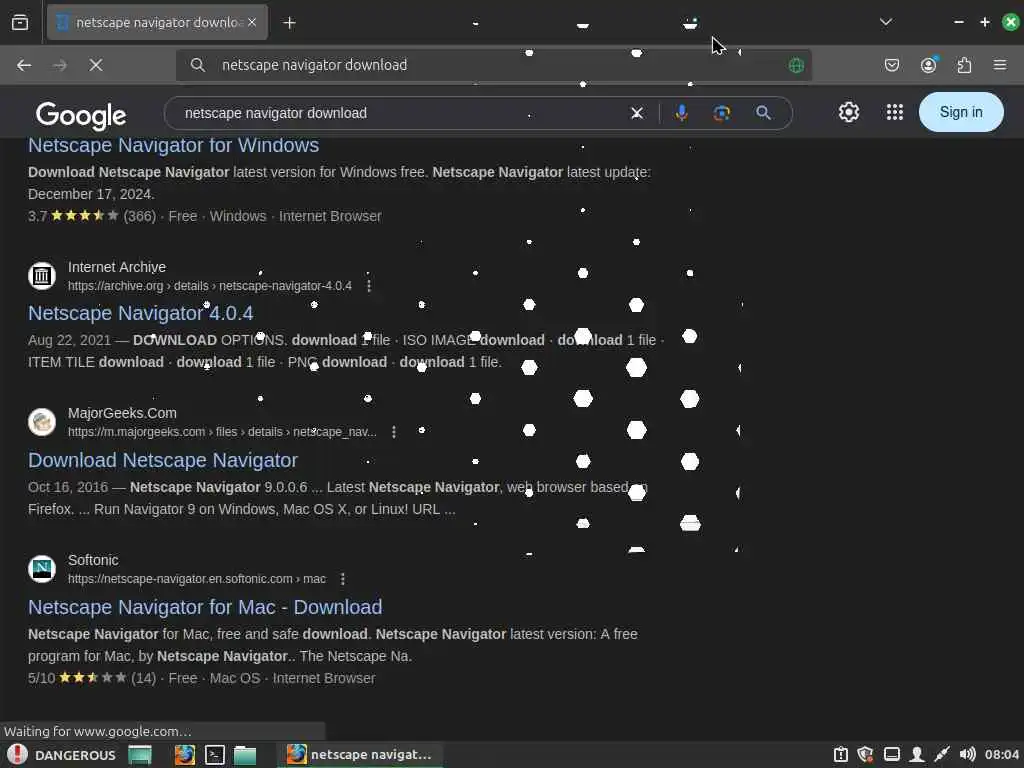Click the Sign in button
The width and height of the screenshot is (1024, 768).
point(961,112)
